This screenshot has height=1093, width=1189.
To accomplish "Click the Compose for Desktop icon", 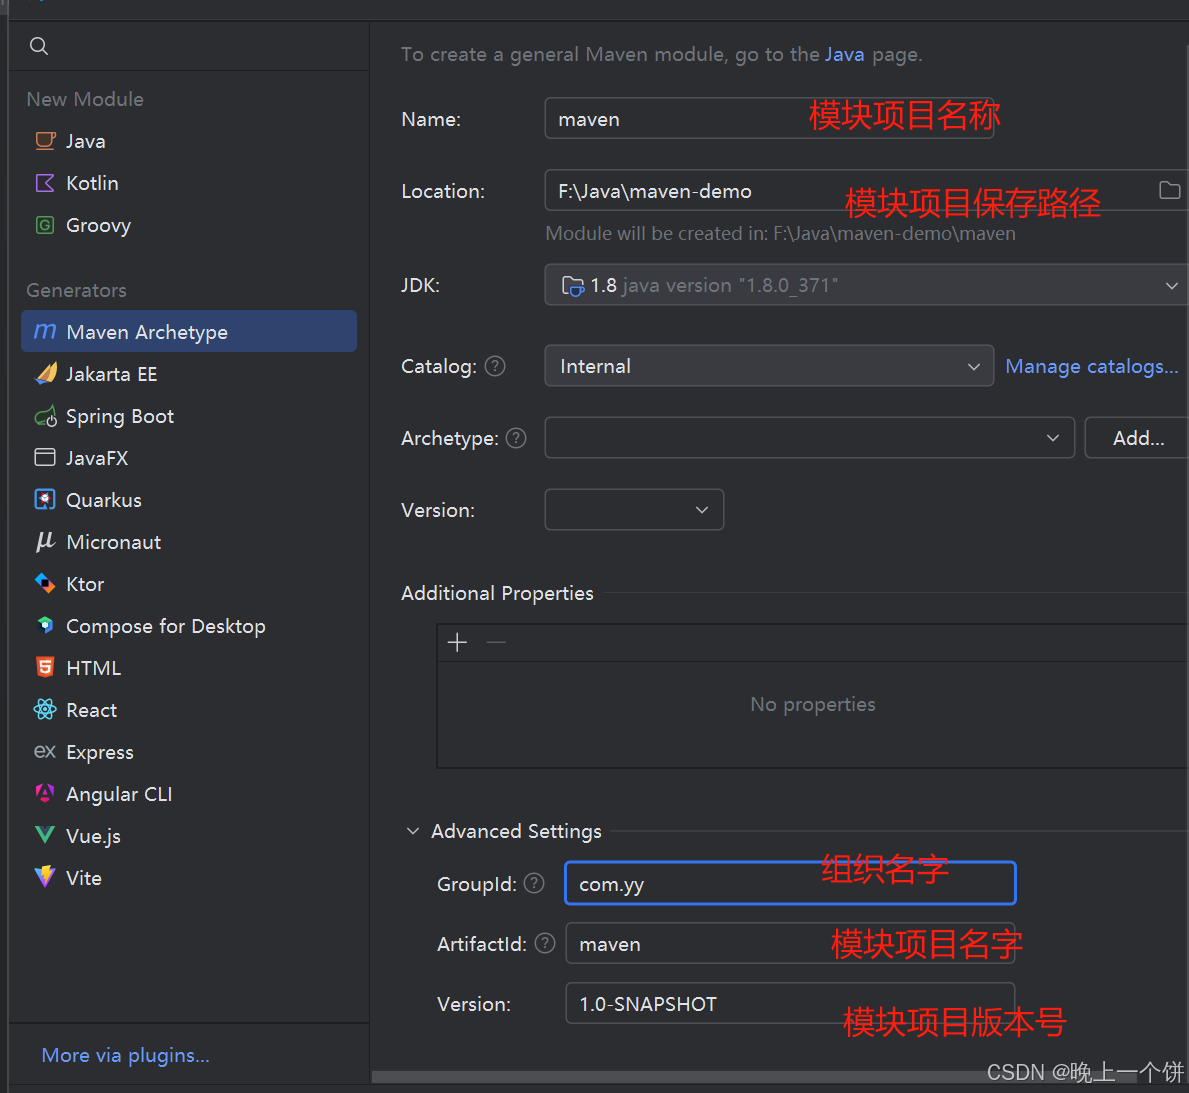I will click(45, 625).
